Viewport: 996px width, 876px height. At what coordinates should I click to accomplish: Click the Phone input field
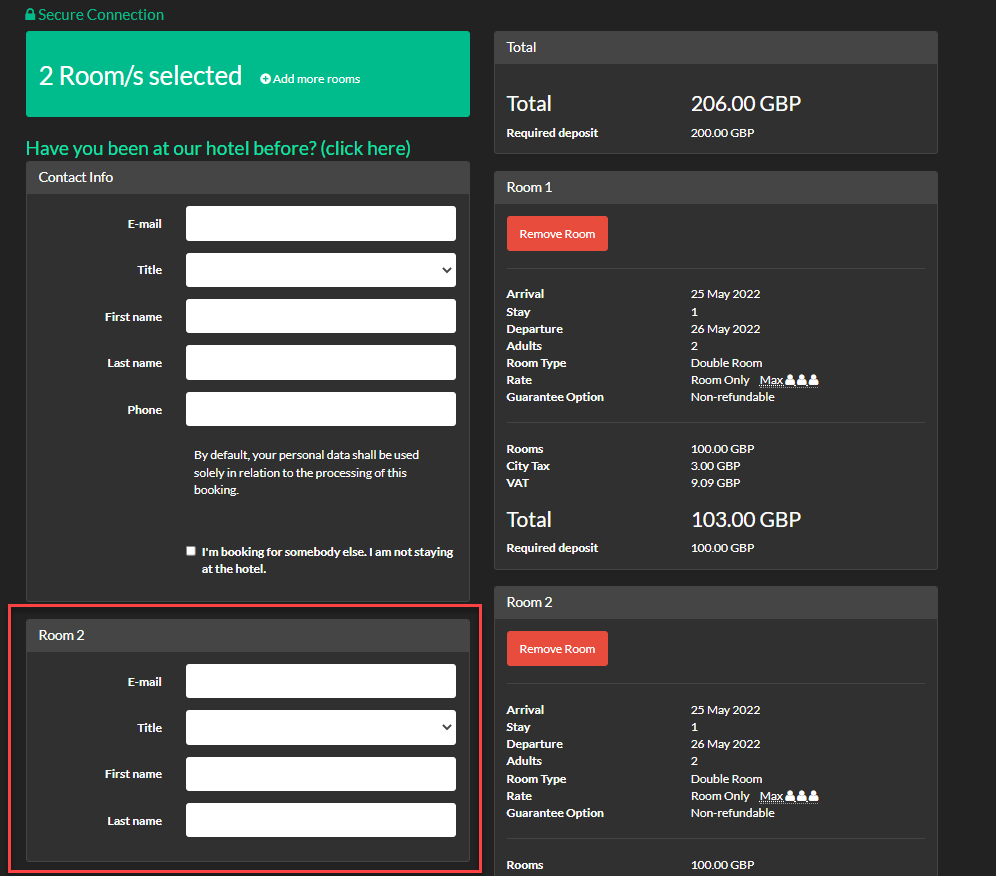[x=320, y=409]
